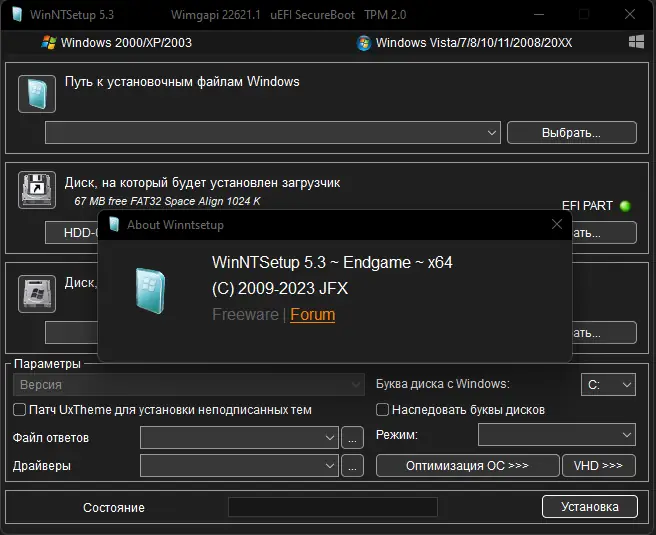Image resolution: width=656 pixels, height=535 pixels.
Task: Click the green EFI PART status indicator
Action: [625, 206]
